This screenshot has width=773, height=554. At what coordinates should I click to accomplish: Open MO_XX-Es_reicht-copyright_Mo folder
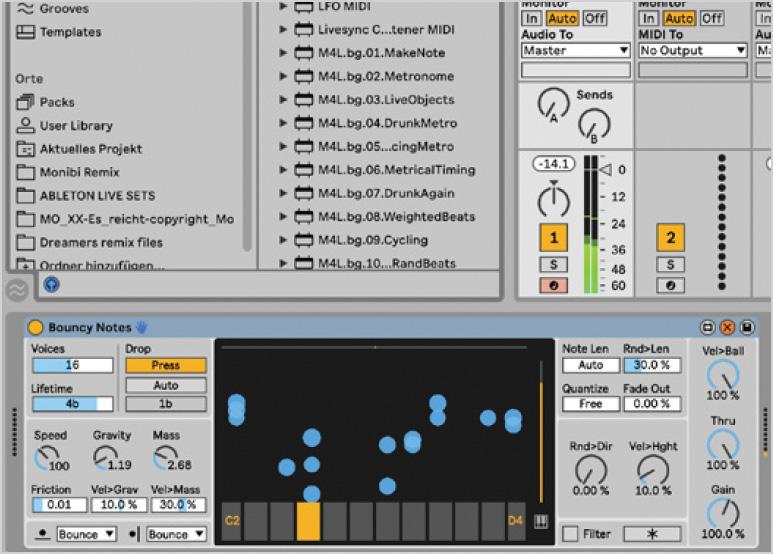125,219
